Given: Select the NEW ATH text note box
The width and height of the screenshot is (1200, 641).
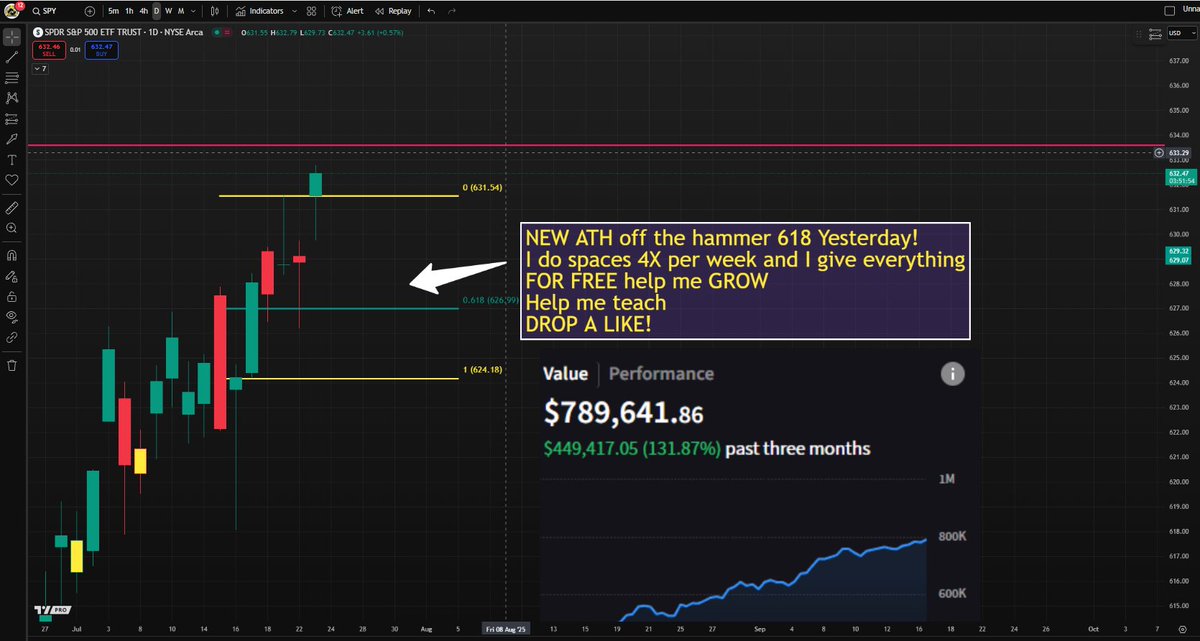Looking at the screenshot, I should (x=745, y=281).
